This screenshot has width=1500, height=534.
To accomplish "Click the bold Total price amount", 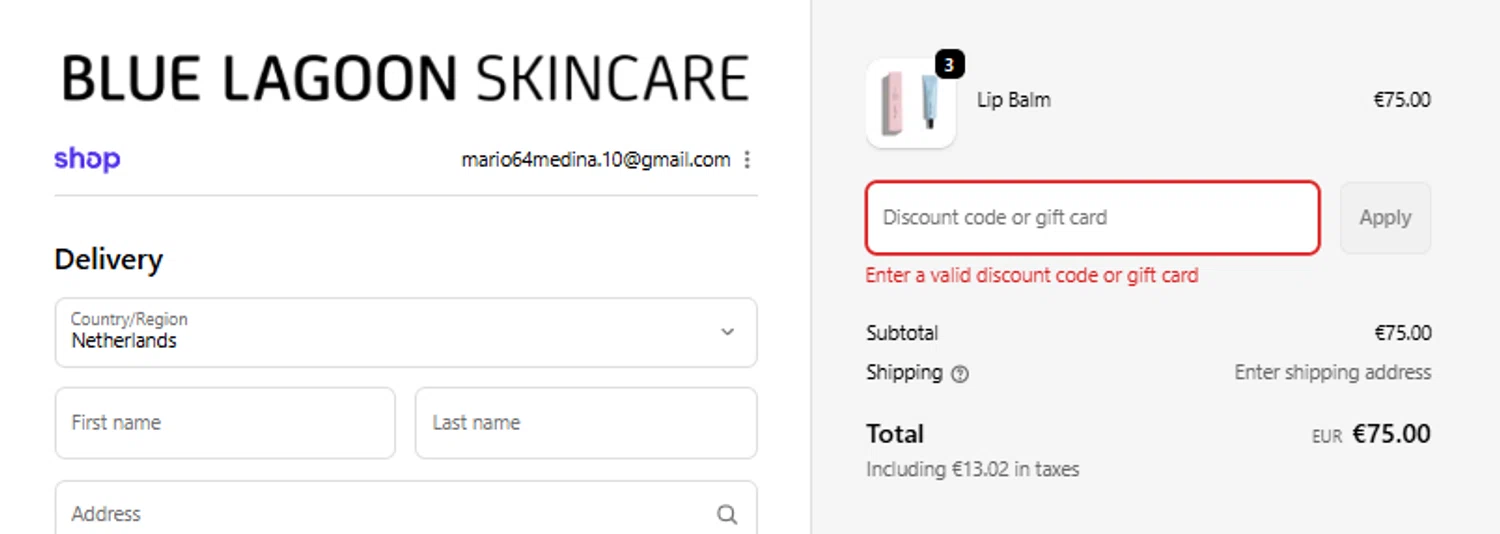I will click(x=1391, y=434).
